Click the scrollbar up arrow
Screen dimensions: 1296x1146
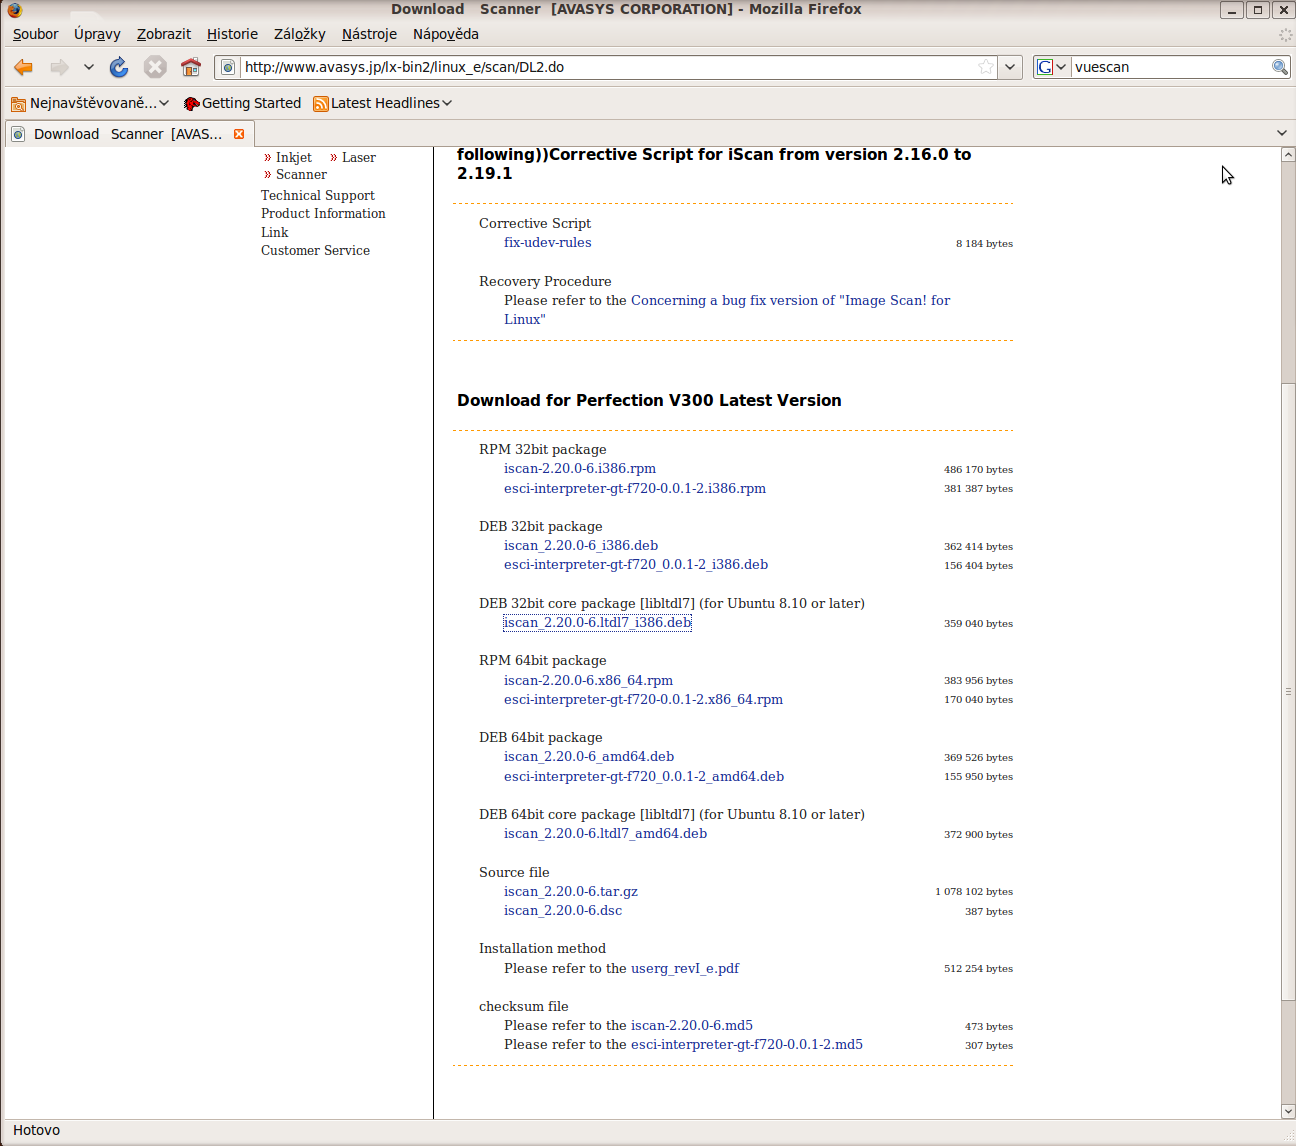(x=1288, y=155)
